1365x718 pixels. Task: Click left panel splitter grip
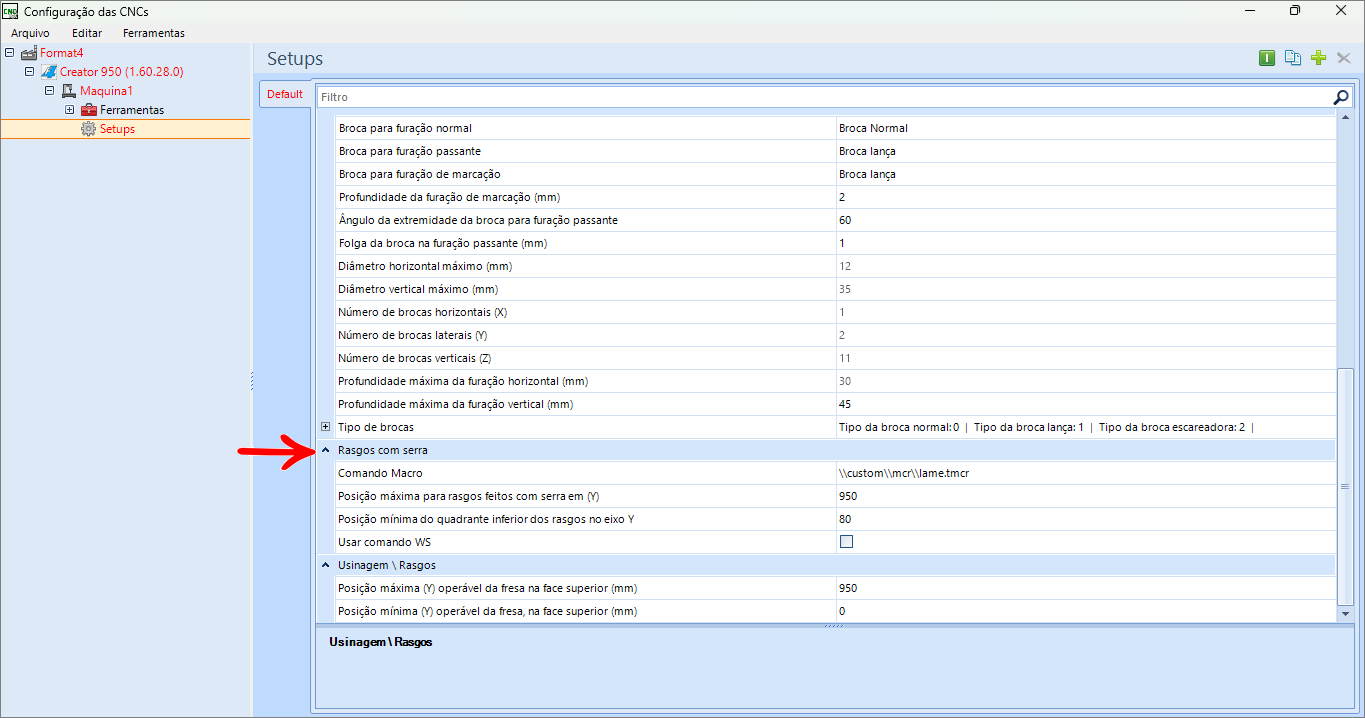[251, 380]
